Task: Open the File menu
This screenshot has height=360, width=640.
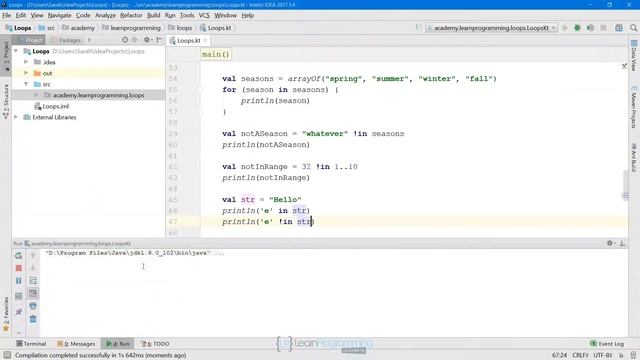Action: pos(7,15)
